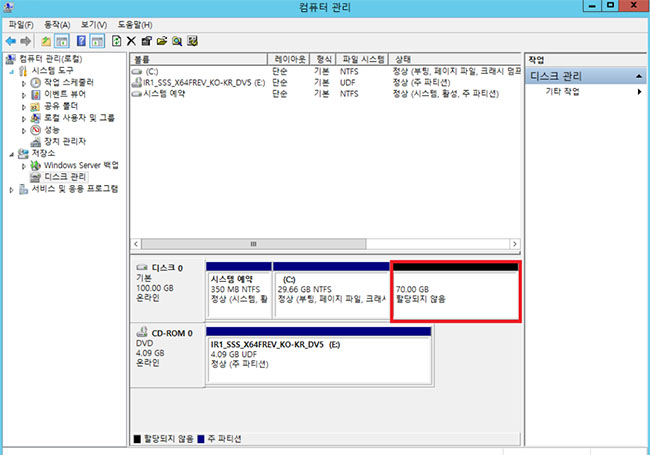This screenshot has width=650, height=455.
Task: Click the 형식 column header
Action: pos(323,59)
